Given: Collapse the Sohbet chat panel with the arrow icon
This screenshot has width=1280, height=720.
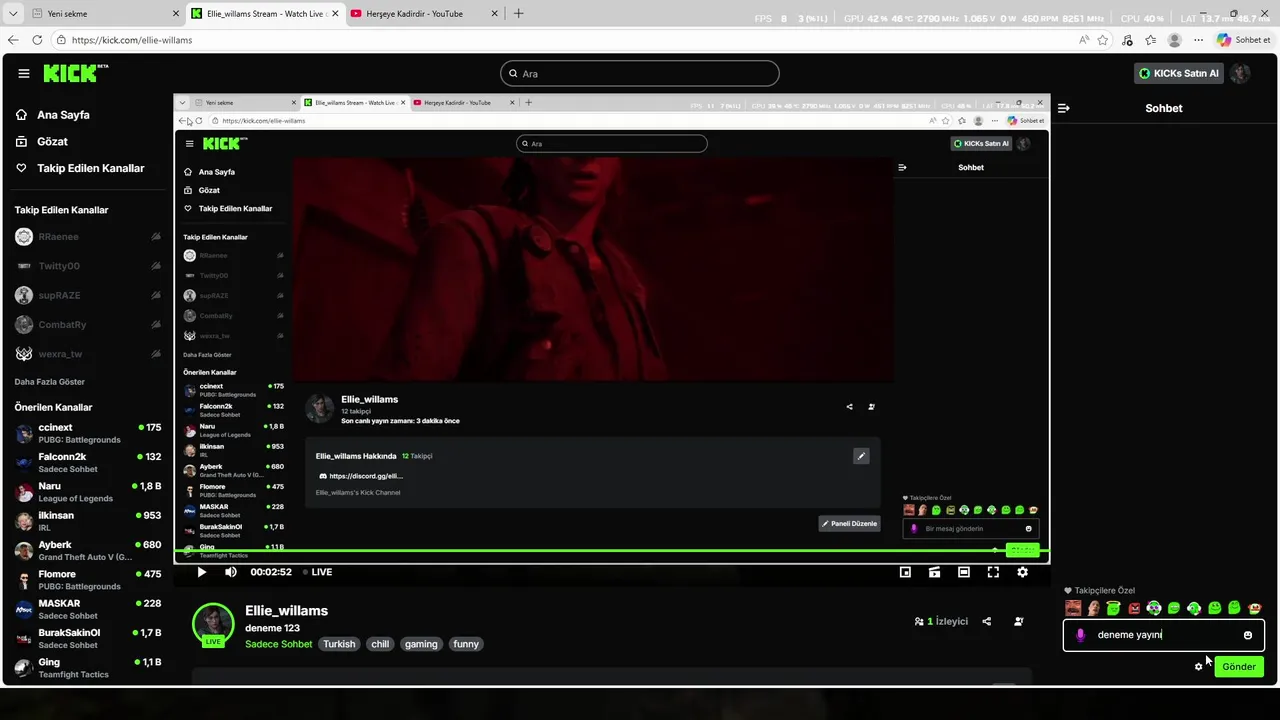Looking at the screenshot, I should (1064, 108).
